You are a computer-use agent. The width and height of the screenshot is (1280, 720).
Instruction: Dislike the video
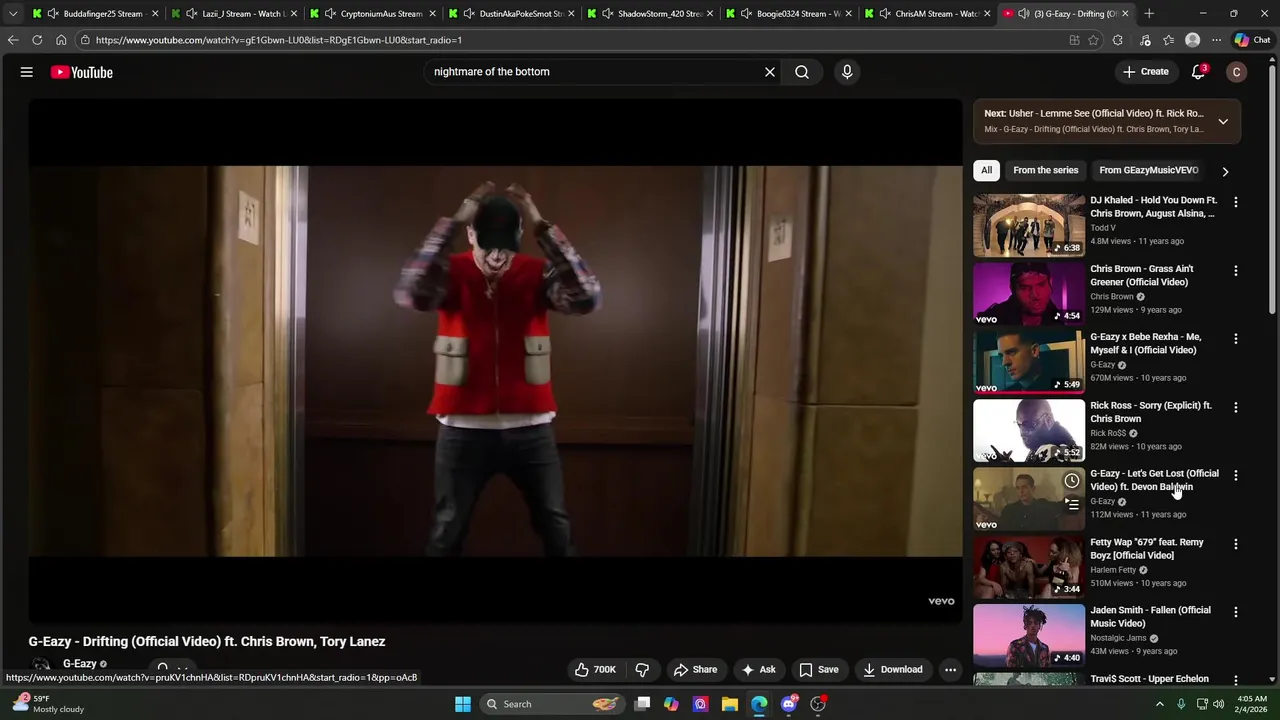643,670
